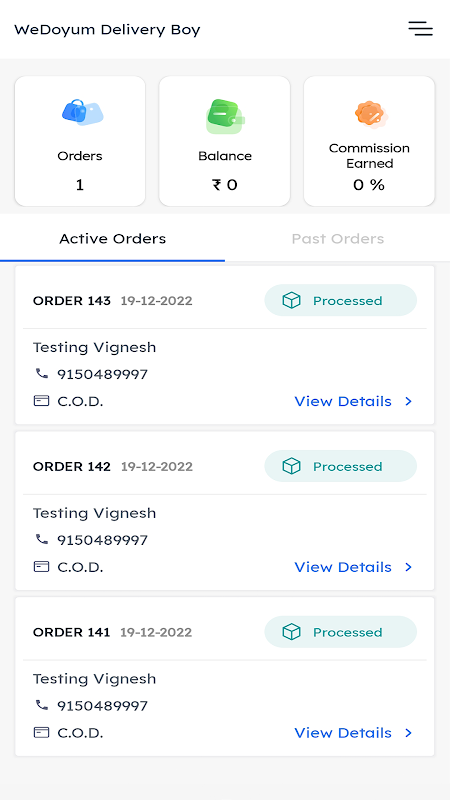450x800 pixels.
Task: Tap the phone icon in Order 143
Action: [x=41, y=374]
